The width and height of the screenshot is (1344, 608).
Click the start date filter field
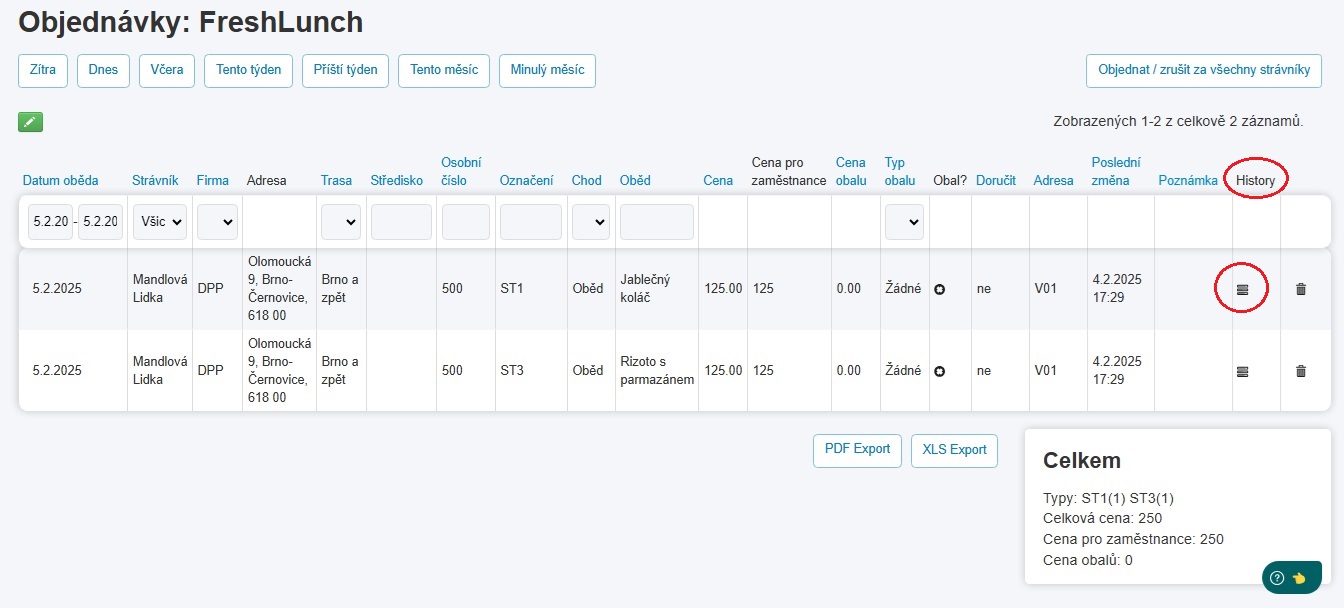click(50, 221)
